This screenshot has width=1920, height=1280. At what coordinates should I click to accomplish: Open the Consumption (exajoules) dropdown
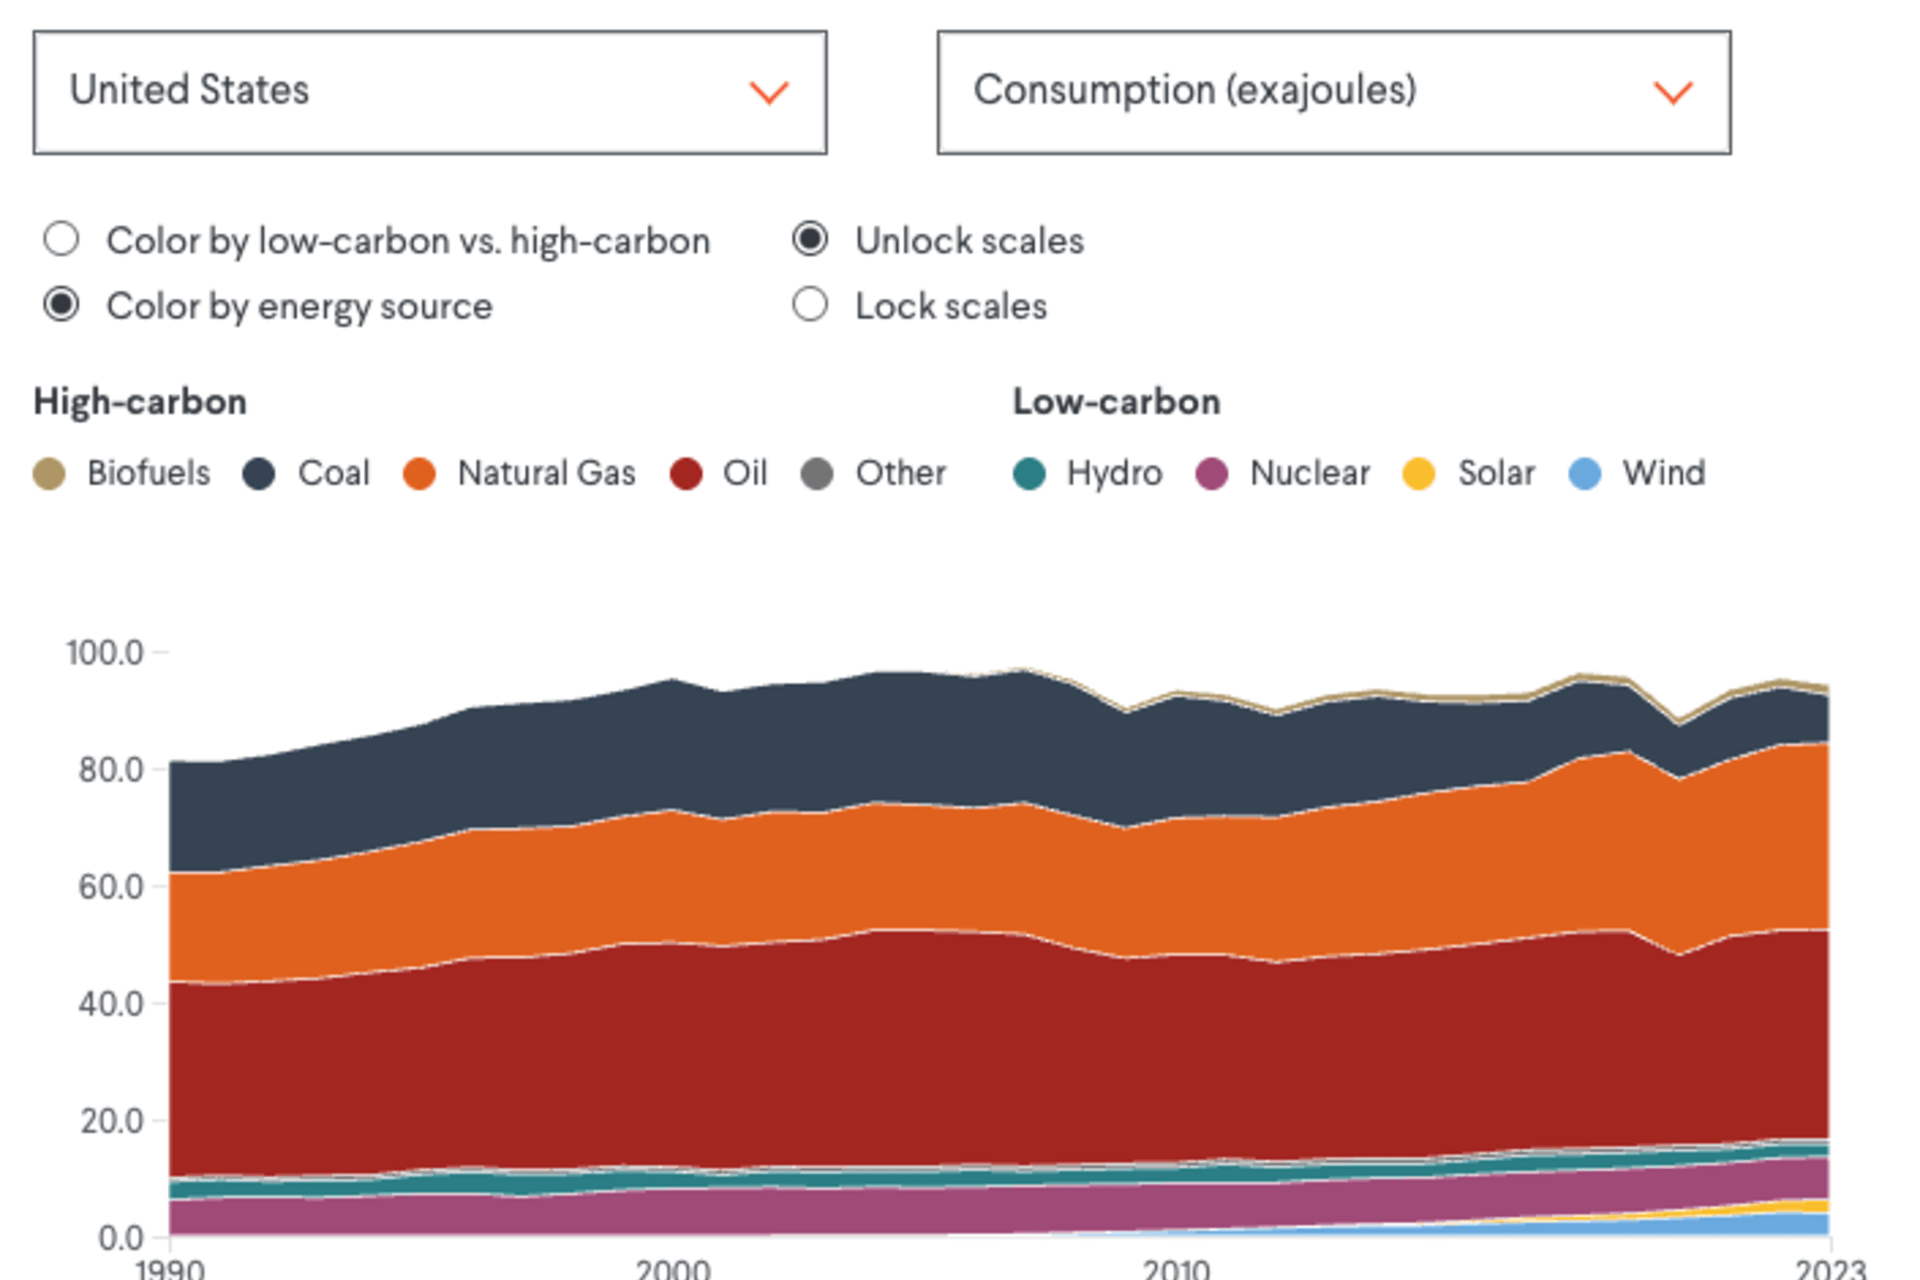(1333, 92)
